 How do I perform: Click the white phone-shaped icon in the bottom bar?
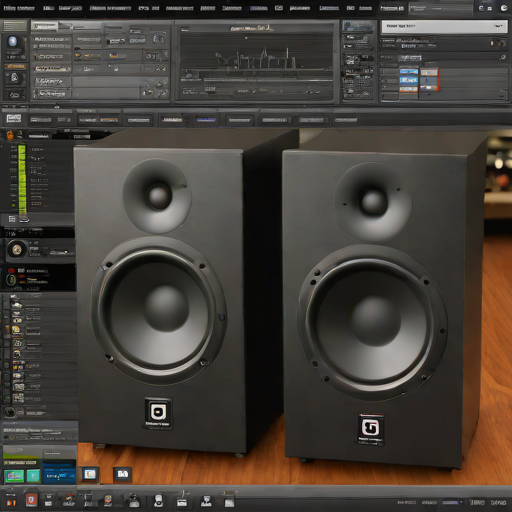click(x=159, y=501)
